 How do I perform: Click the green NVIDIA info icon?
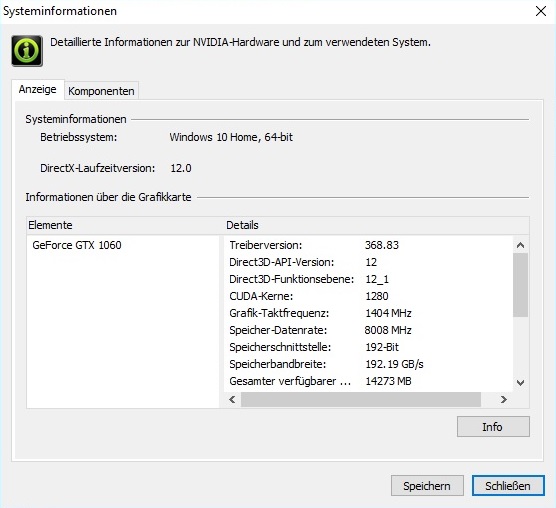pyautogui.click(x=27, y=51)
